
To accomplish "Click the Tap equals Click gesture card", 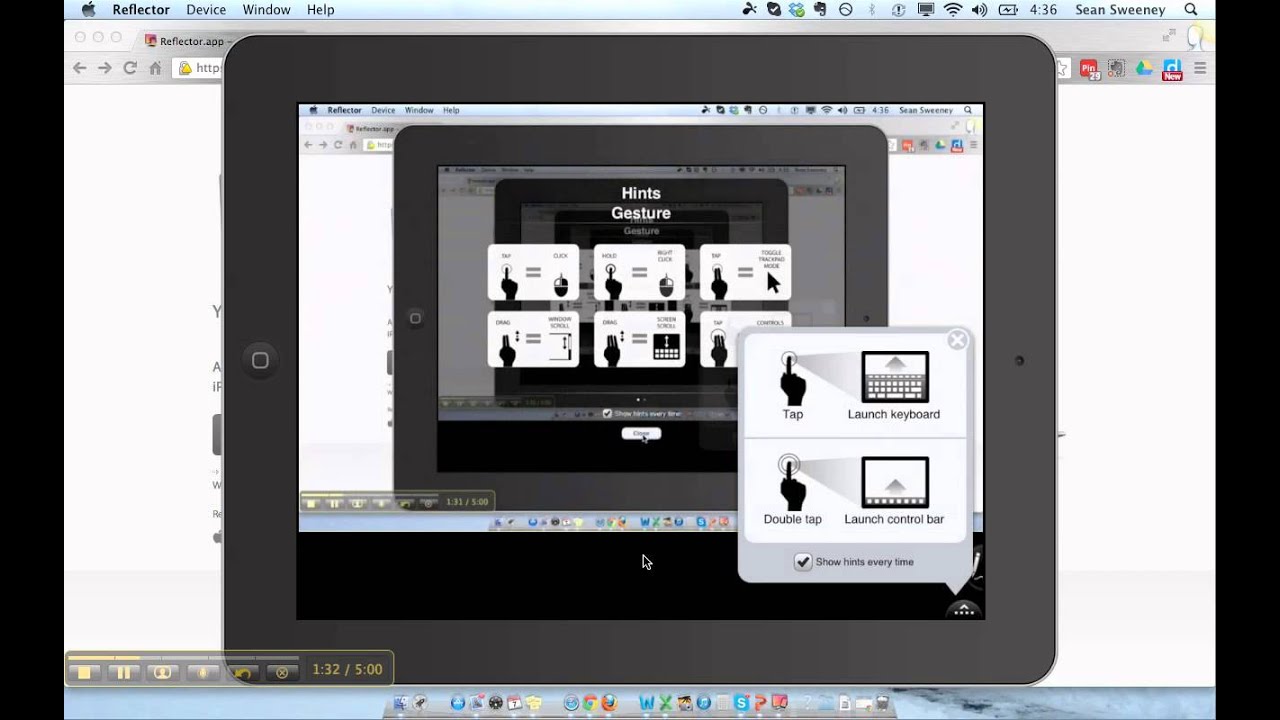I will 533,272.
